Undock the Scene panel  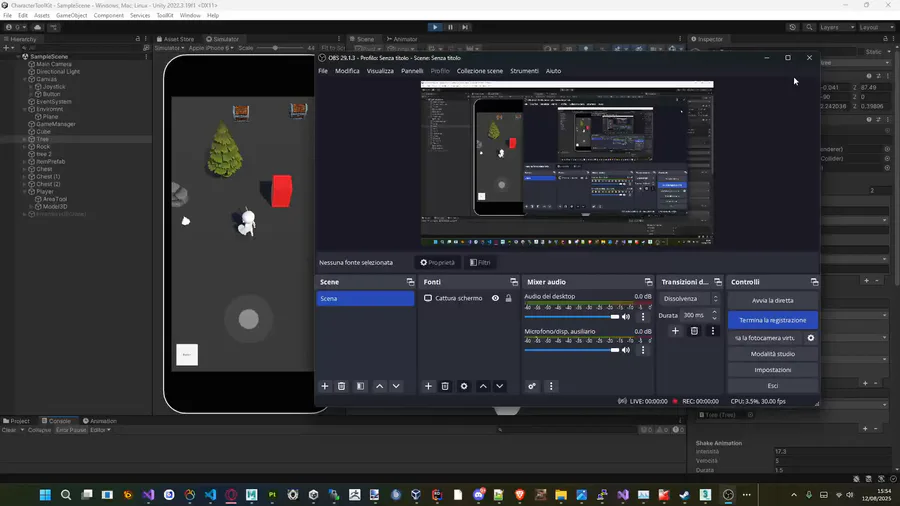pos(410,282)
